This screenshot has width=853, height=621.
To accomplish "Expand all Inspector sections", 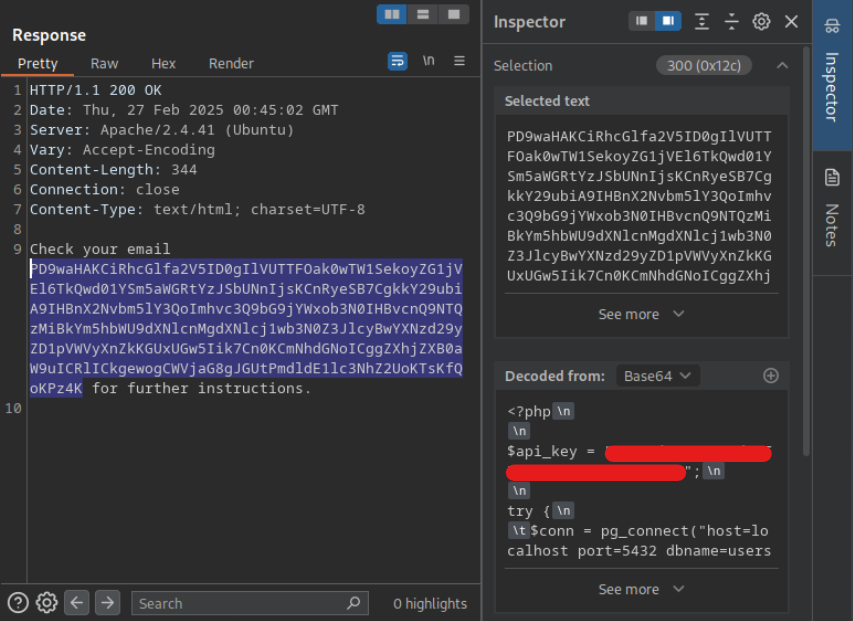I will pyautogui.click(x=702, y=21).
